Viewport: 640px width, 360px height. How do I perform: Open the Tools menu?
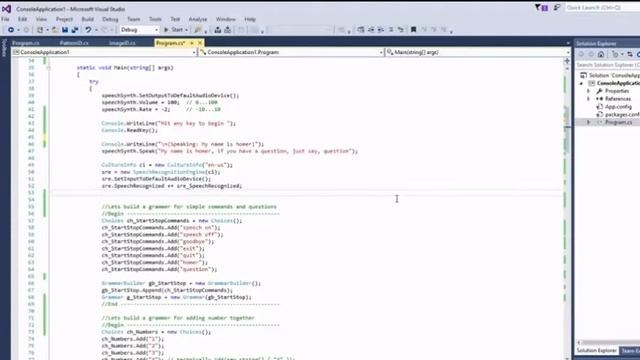[x=155, y=19]
